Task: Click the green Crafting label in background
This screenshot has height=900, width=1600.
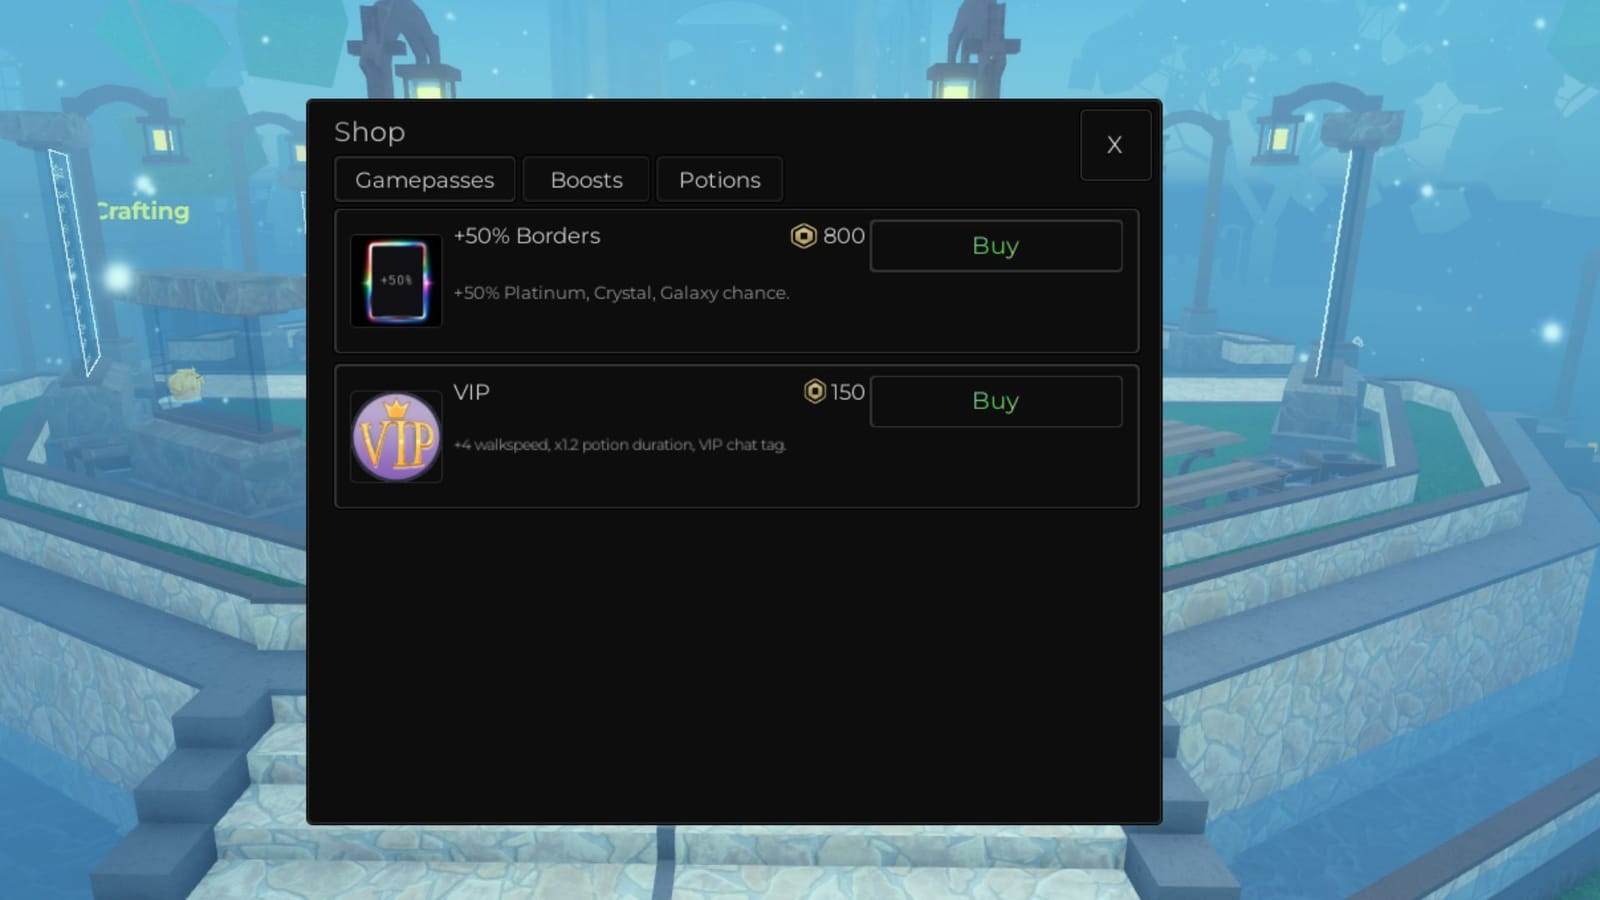Action: (144, 211)
